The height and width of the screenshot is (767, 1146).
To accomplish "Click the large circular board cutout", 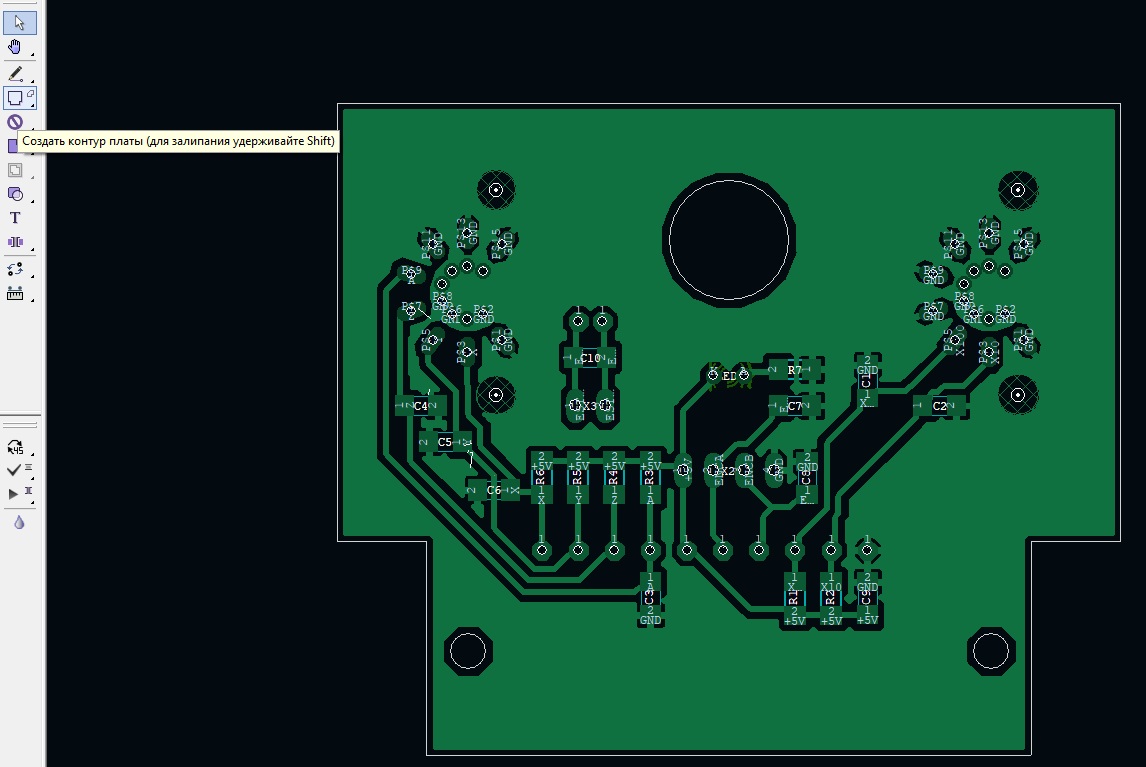I will coord(729,240).
